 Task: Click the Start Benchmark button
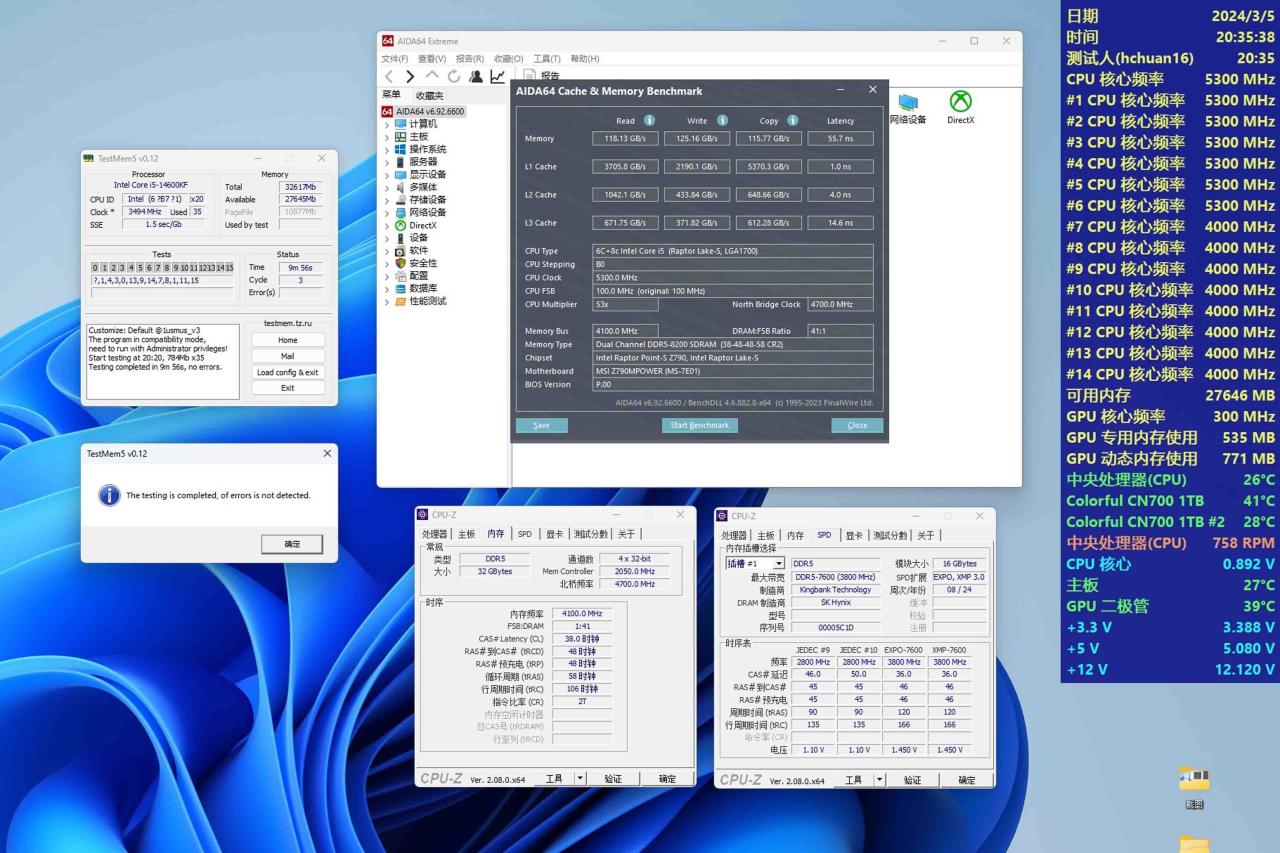coord(699,425)
